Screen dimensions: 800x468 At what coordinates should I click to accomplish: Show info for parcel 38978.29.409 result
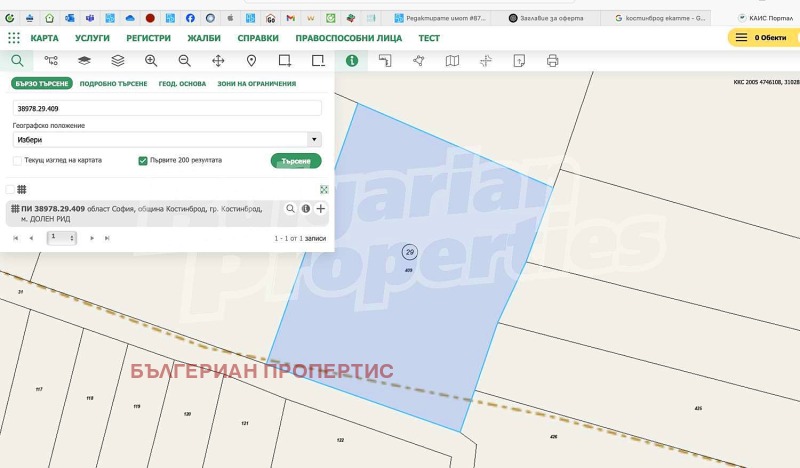point(306,208)
